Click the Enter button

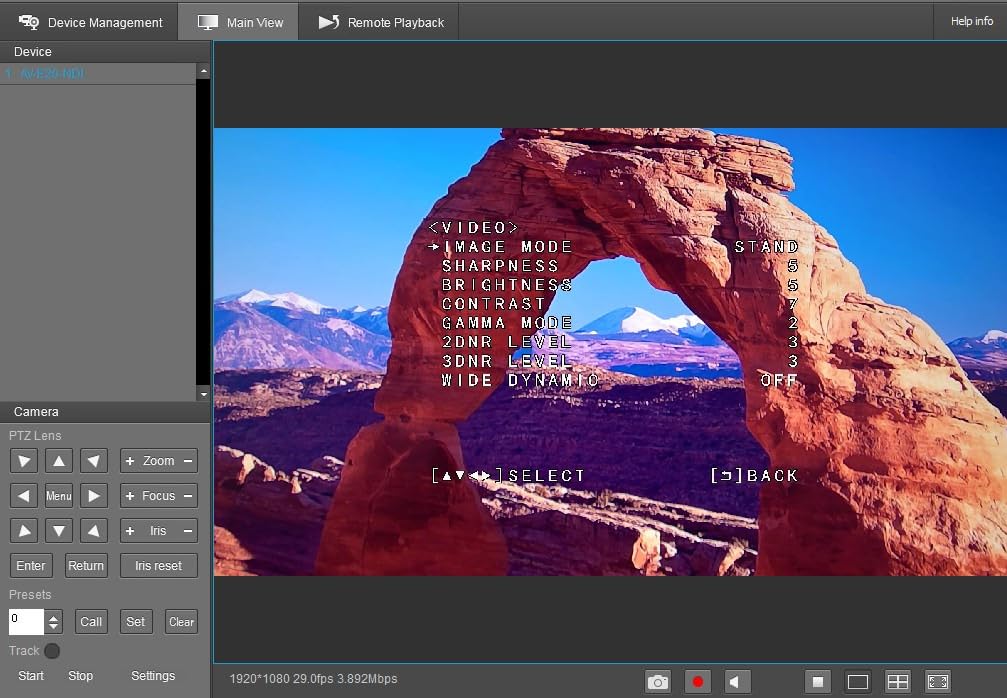click(x=31, y=566)
